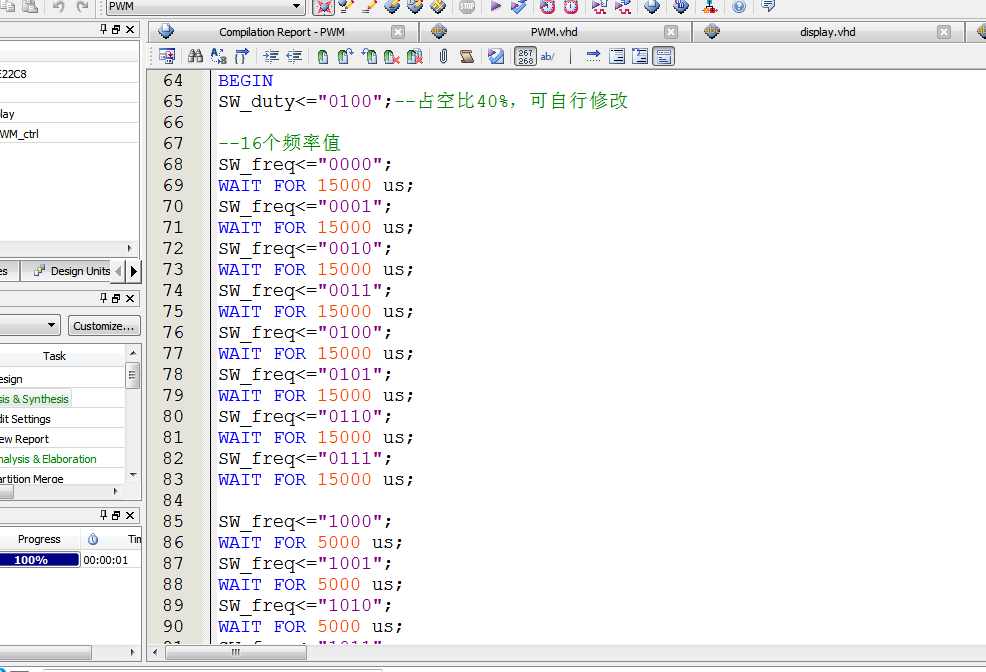Click the Replace A-to-B icon
The image size is (986, 672).
pos(219,57)
